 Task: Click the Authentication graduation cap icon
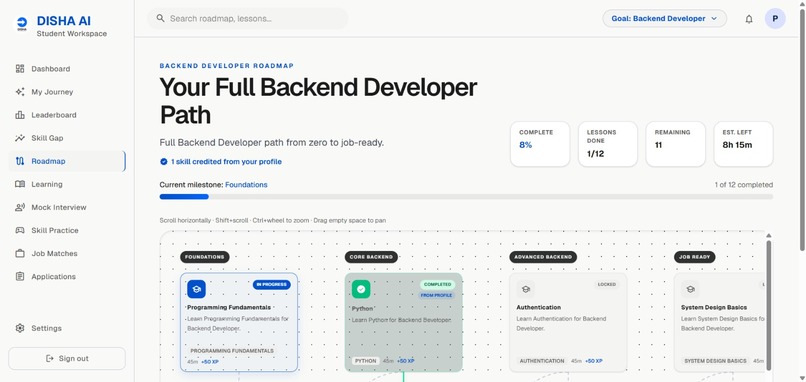(x=525, y=289)
